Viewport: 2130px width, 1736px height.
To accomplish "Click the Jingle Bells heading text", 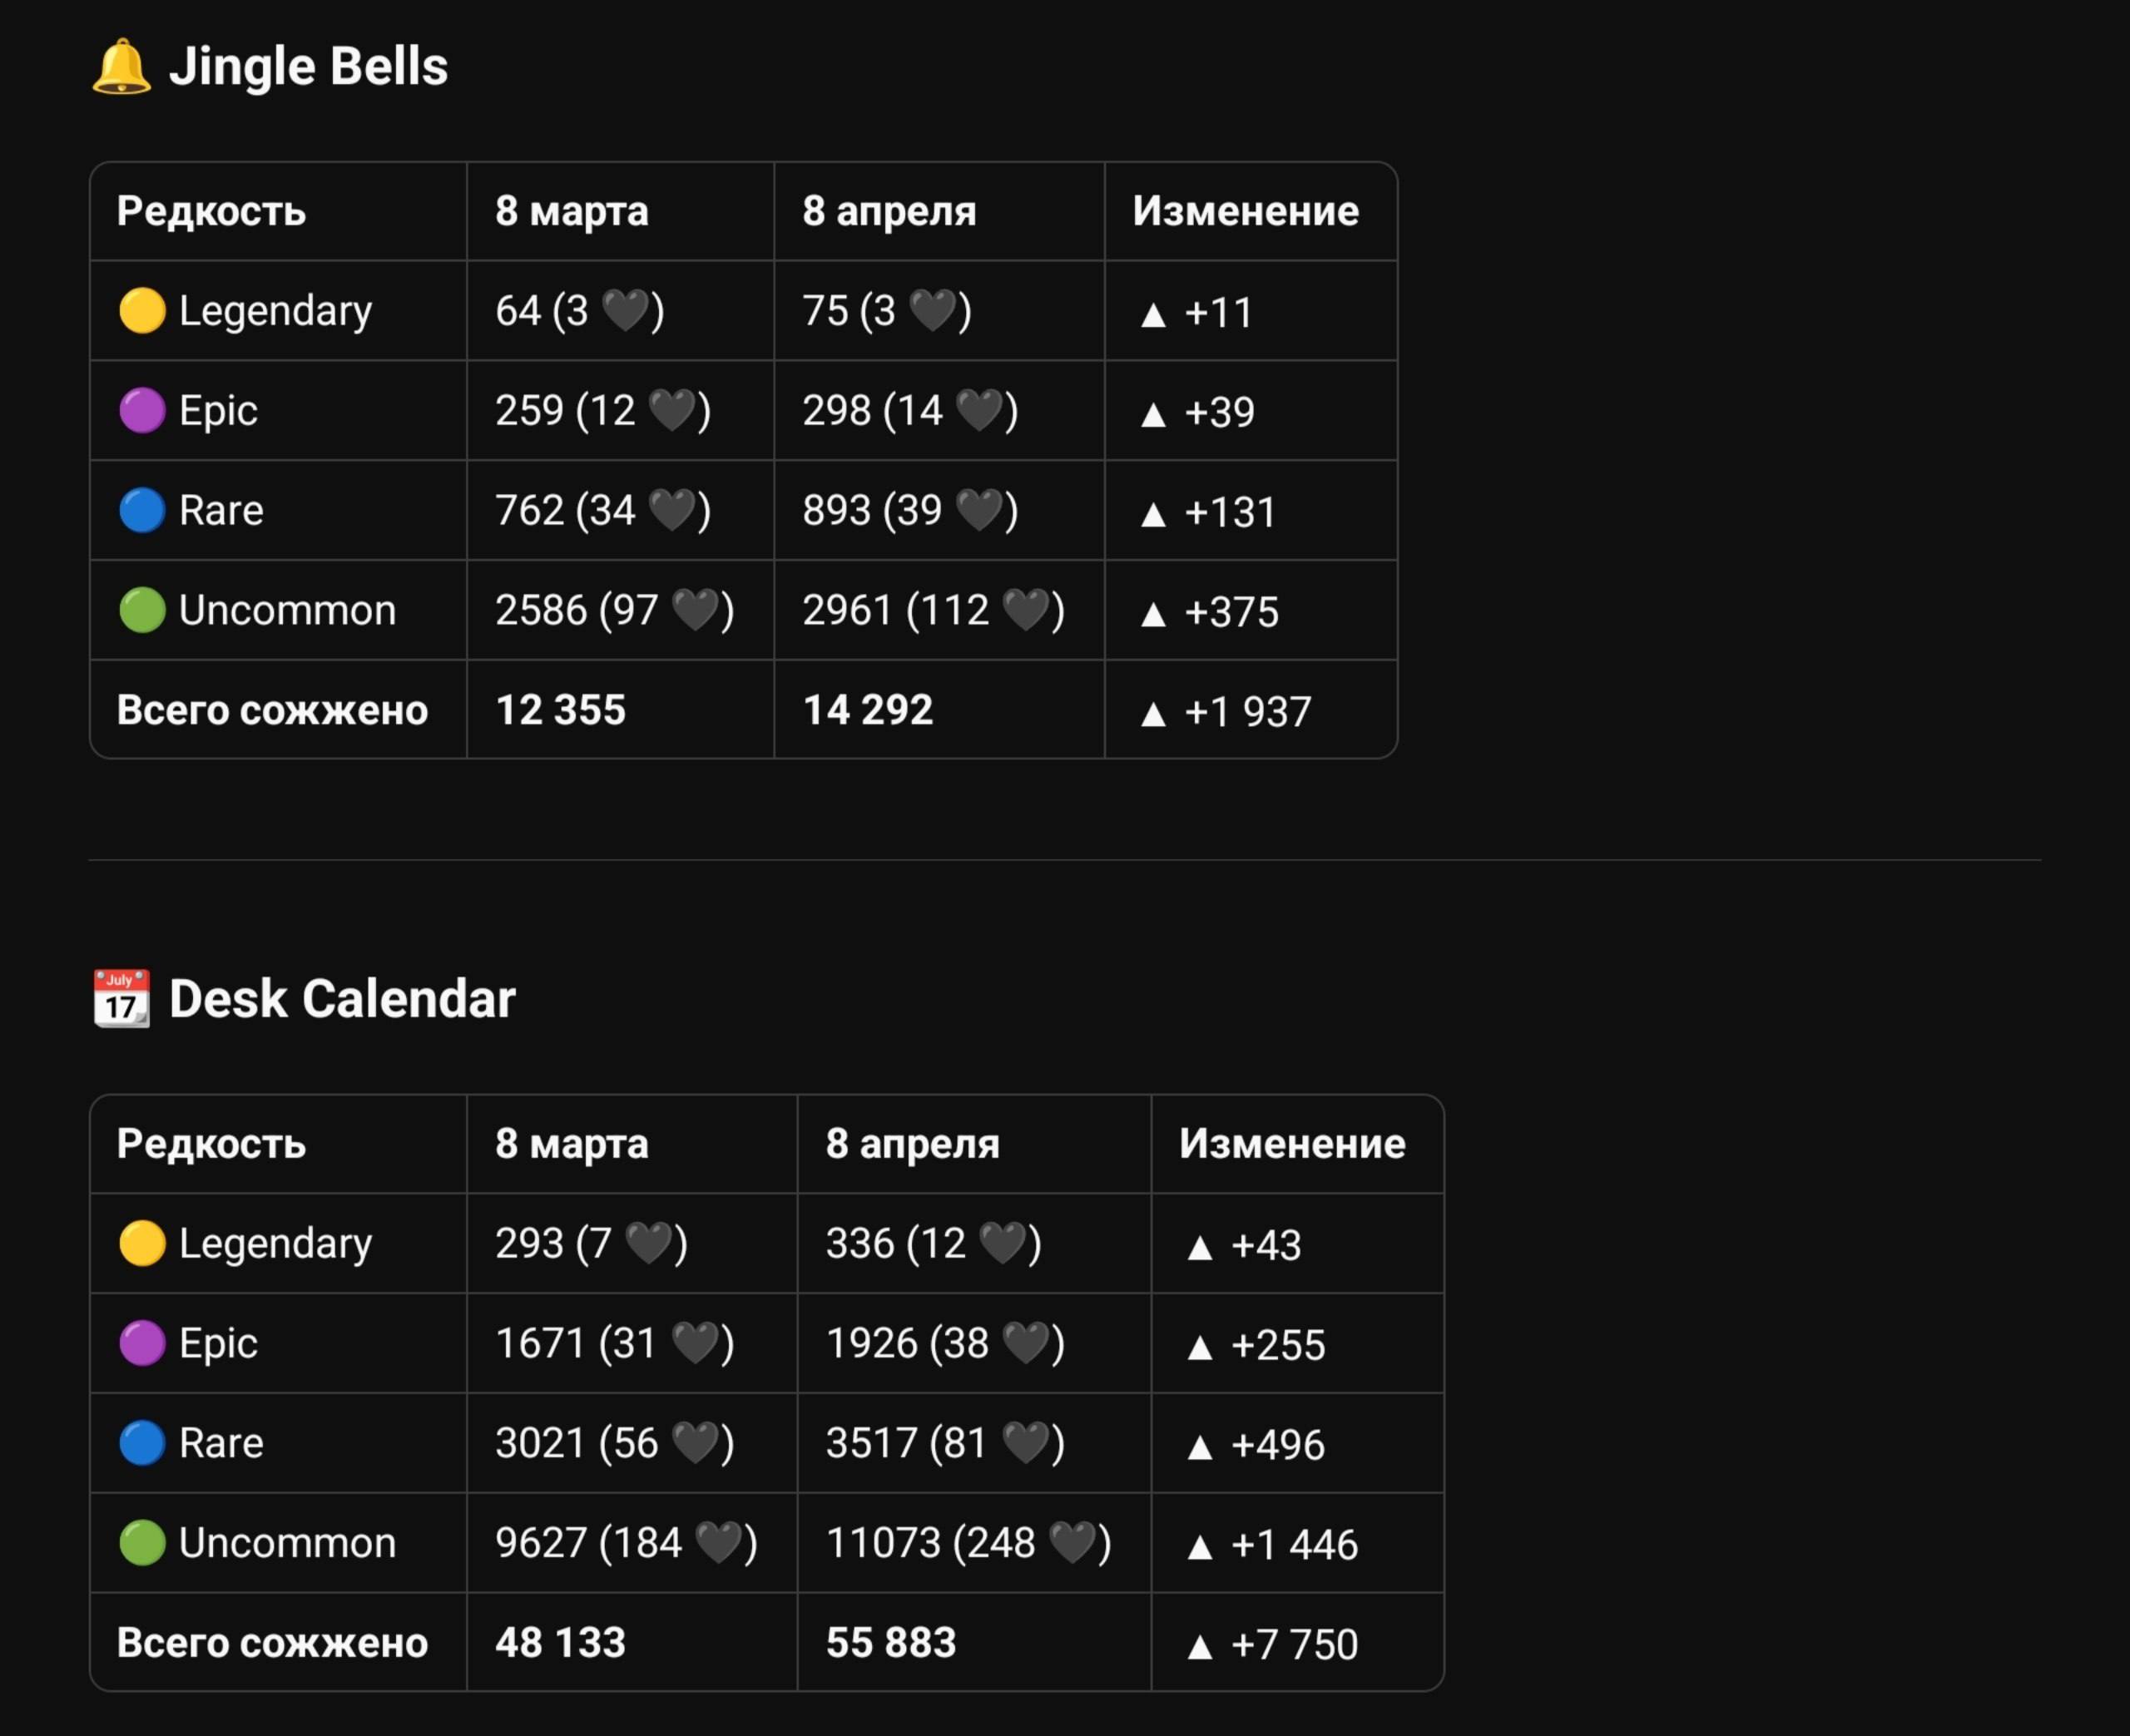I will 309,67.
